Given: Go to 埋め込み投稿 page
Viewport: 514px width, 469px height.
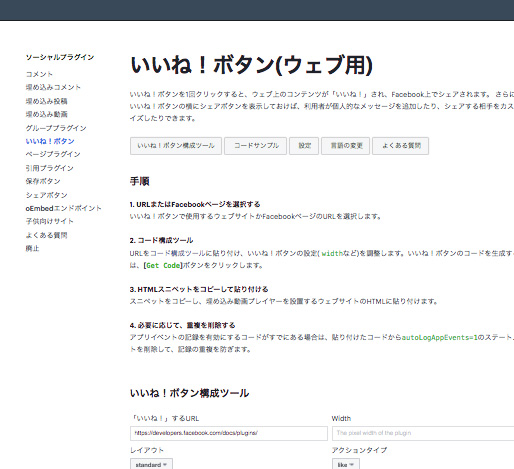Looking at the screenshot, I should (46, 101).
